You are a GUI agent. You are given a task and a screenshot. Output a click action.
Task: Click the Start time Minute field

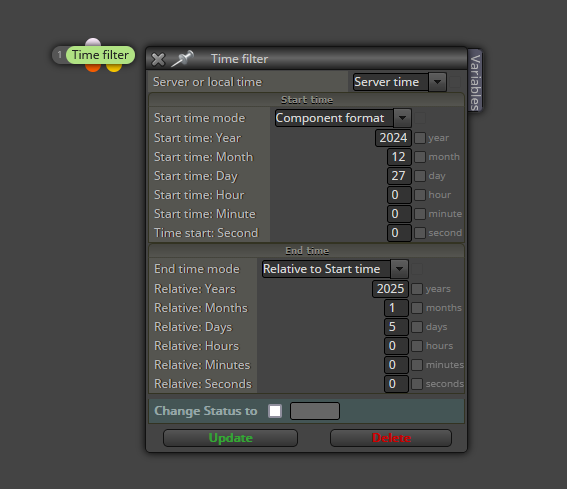(399, 214)
